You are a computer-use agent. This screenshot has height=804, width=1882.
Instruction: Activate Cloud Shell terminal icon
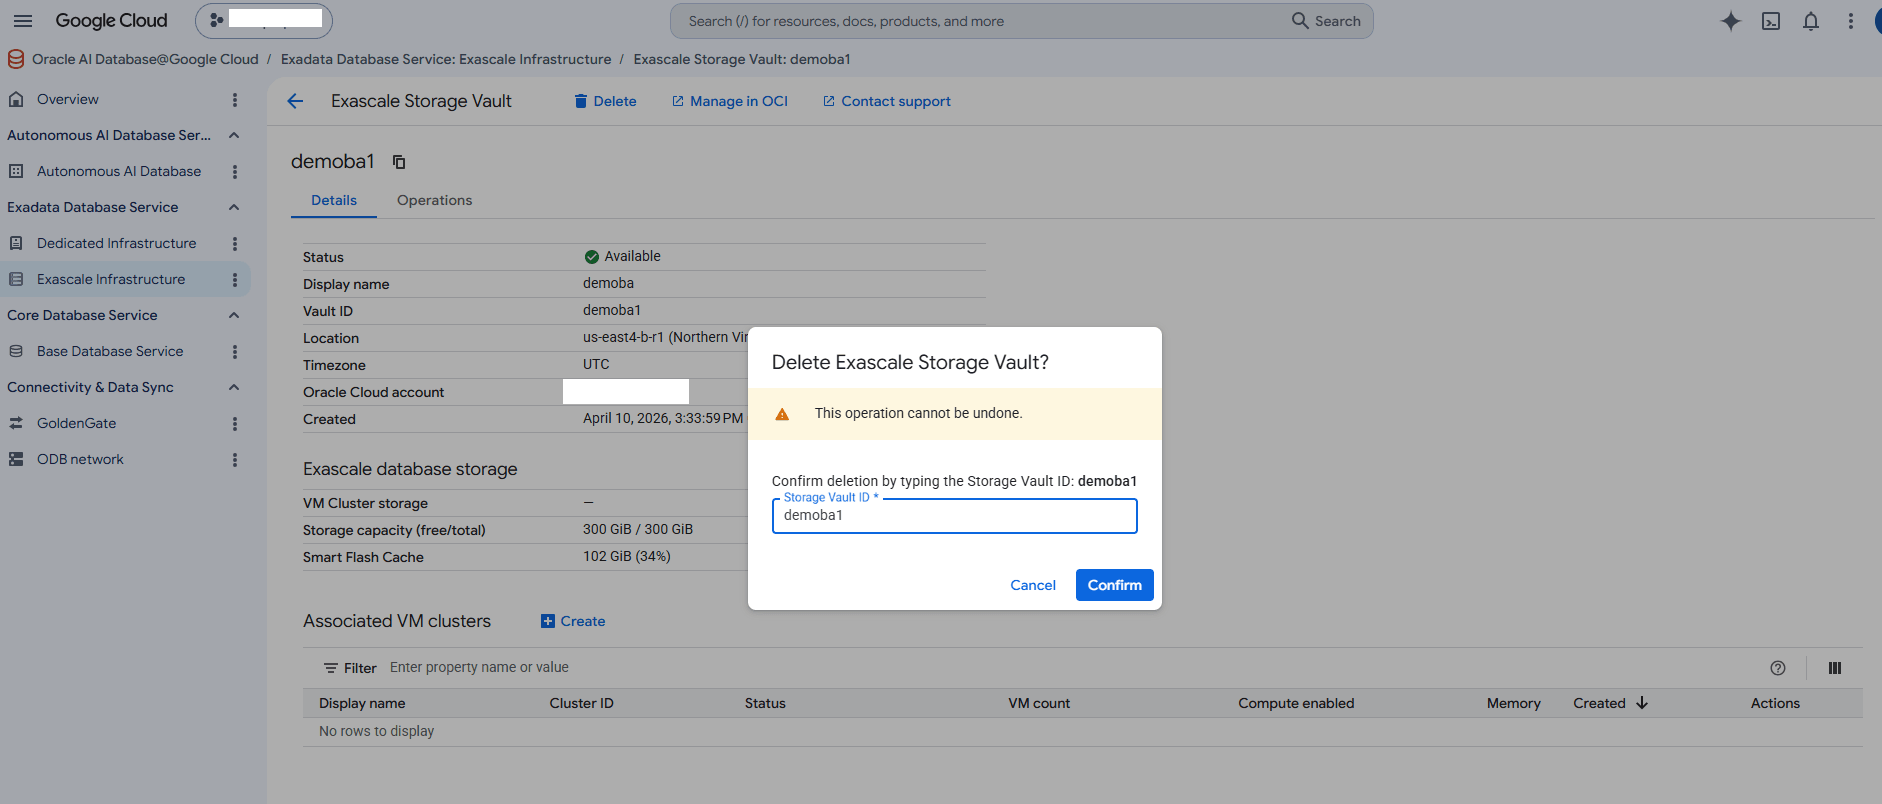1771,21
